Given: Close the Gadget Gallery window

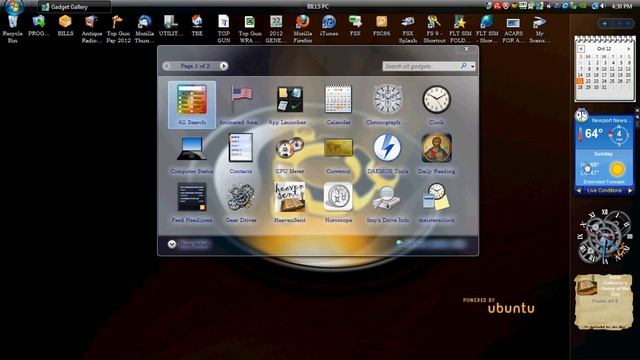Looking at the screenshot, I should pyautogui.click(x=467, y=49).
